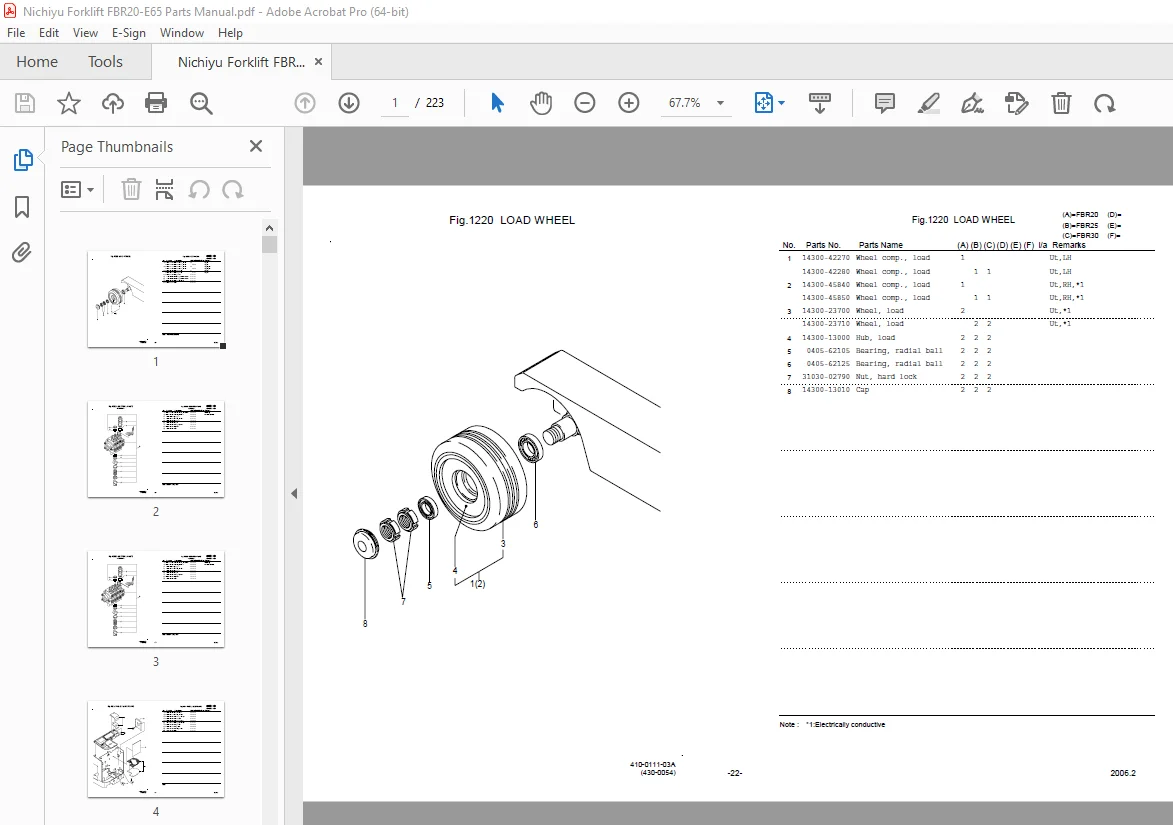Switch to the Home tab

tap(37, 62)
